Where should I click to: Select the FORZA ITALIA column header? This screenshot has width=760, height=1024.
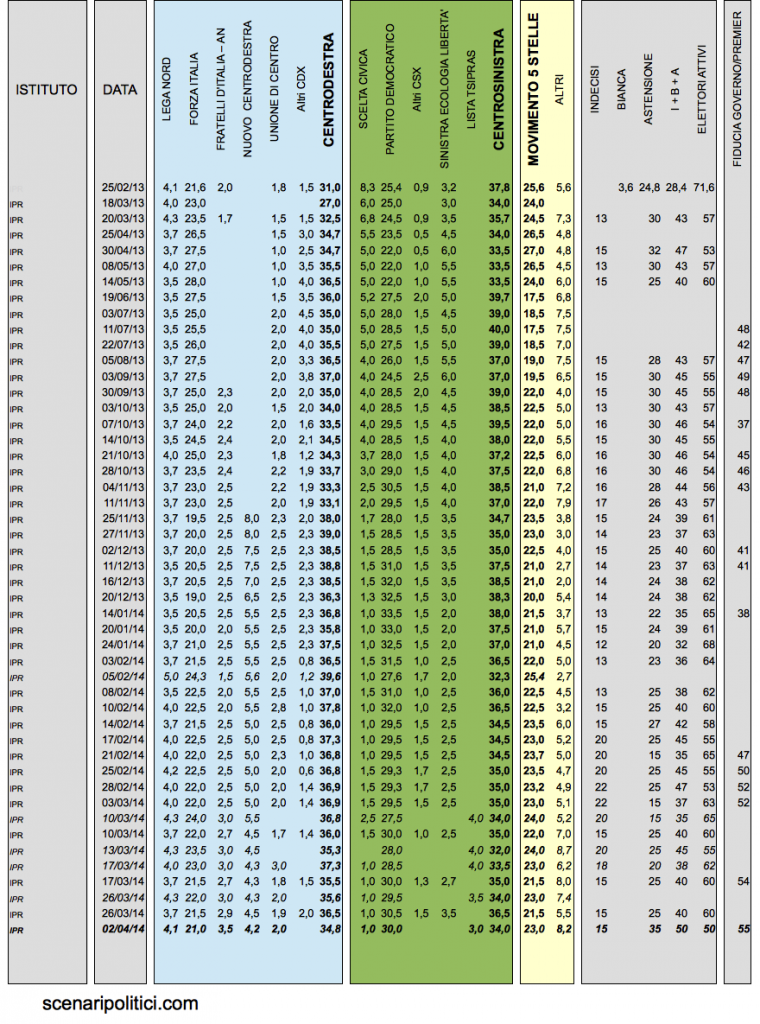pos(193,89)
